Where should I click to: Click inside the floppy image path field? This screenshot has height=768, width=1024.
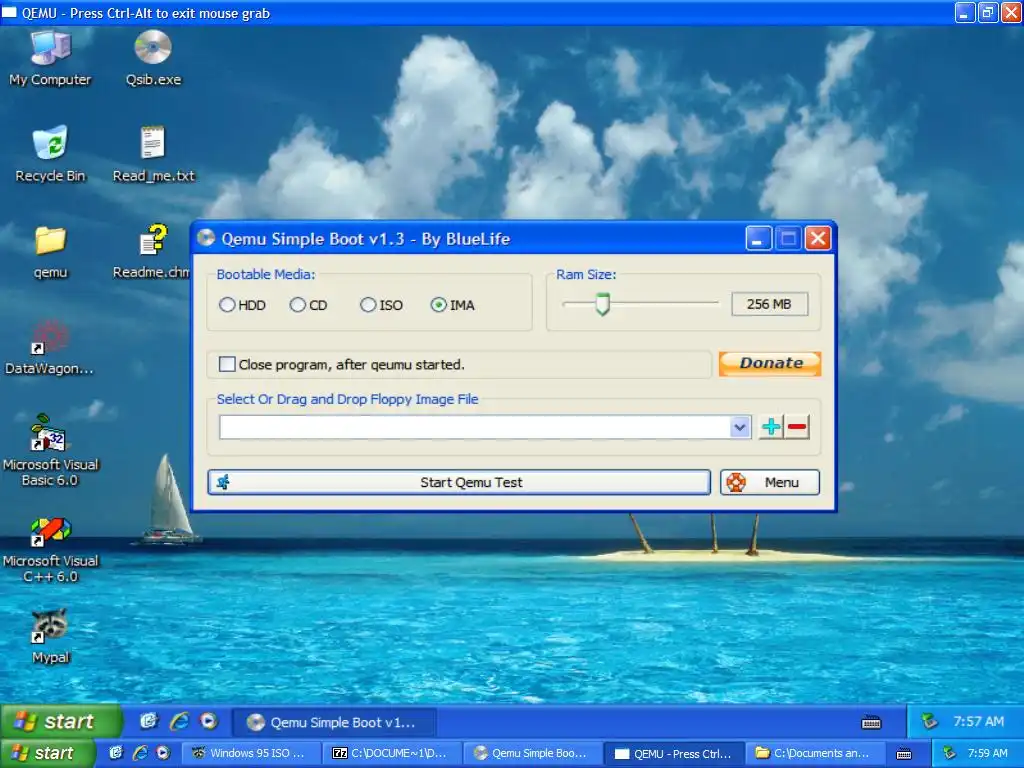point(475,428)
